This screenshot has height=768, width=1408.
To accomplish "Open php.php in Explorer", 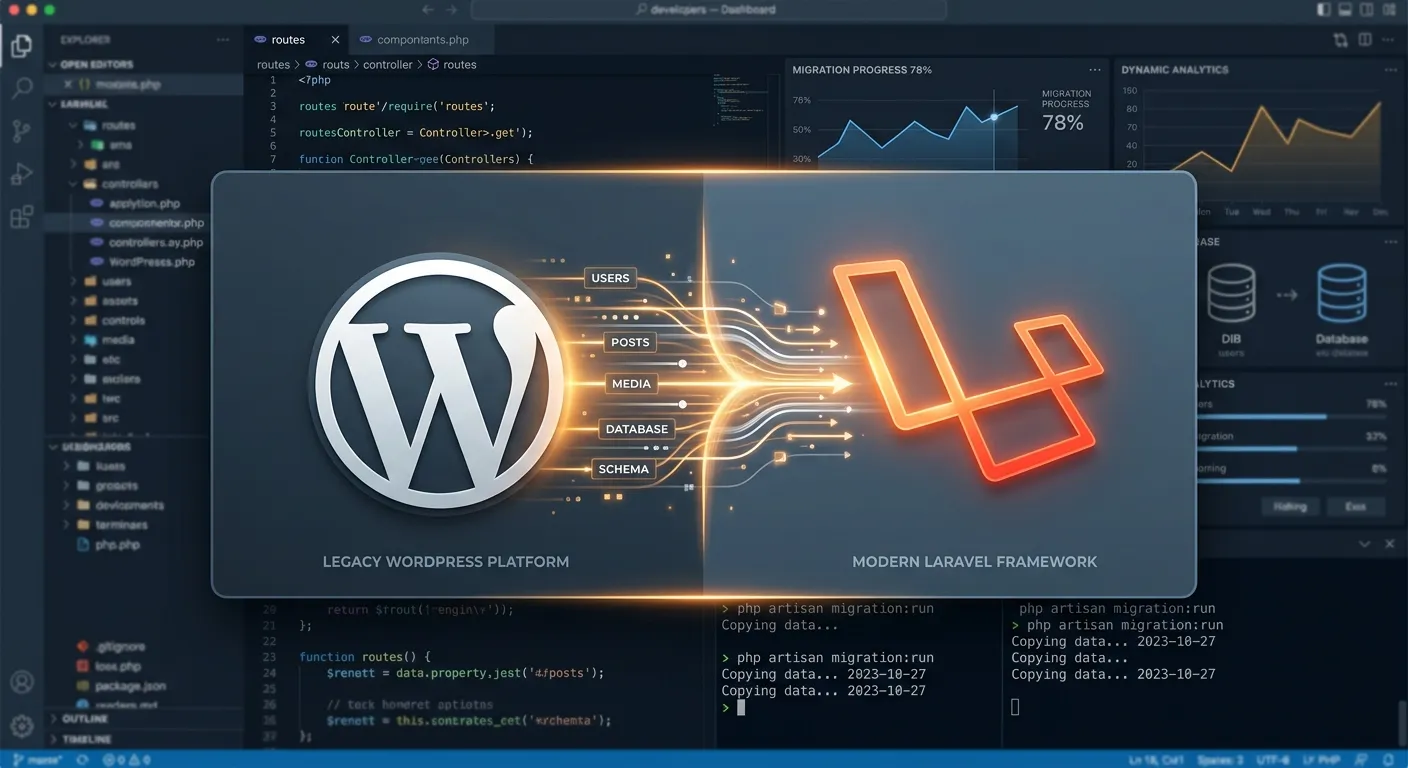I will coord(117,545).
